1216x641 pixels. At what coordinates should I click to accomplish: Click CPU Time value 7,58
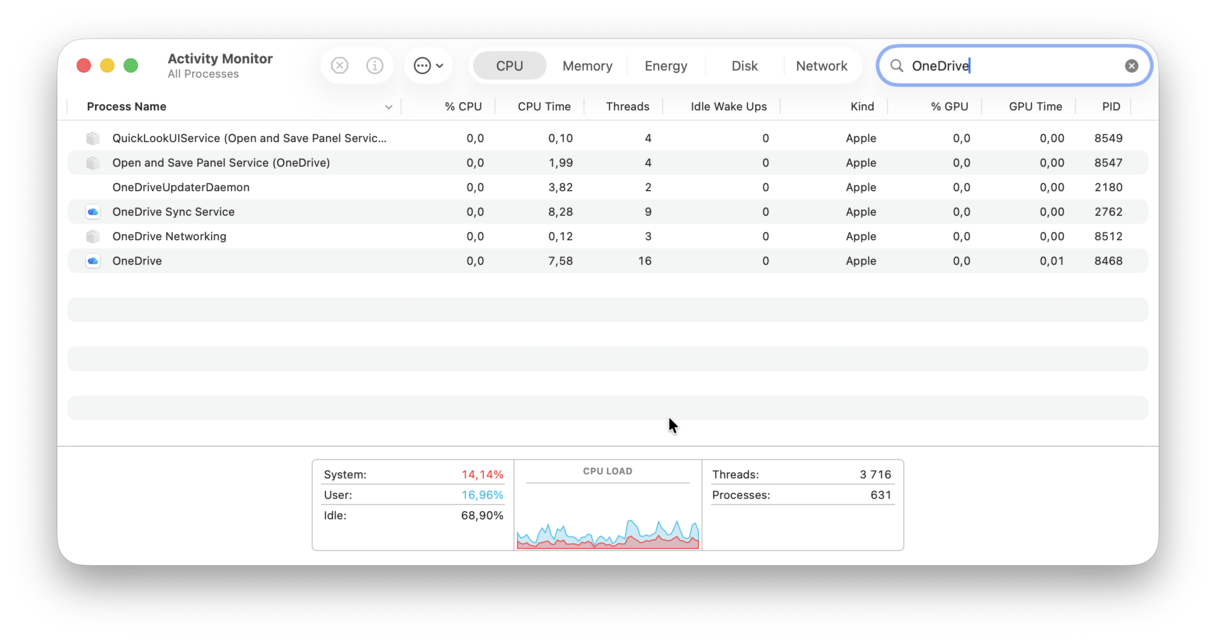[x=560, y=261]
